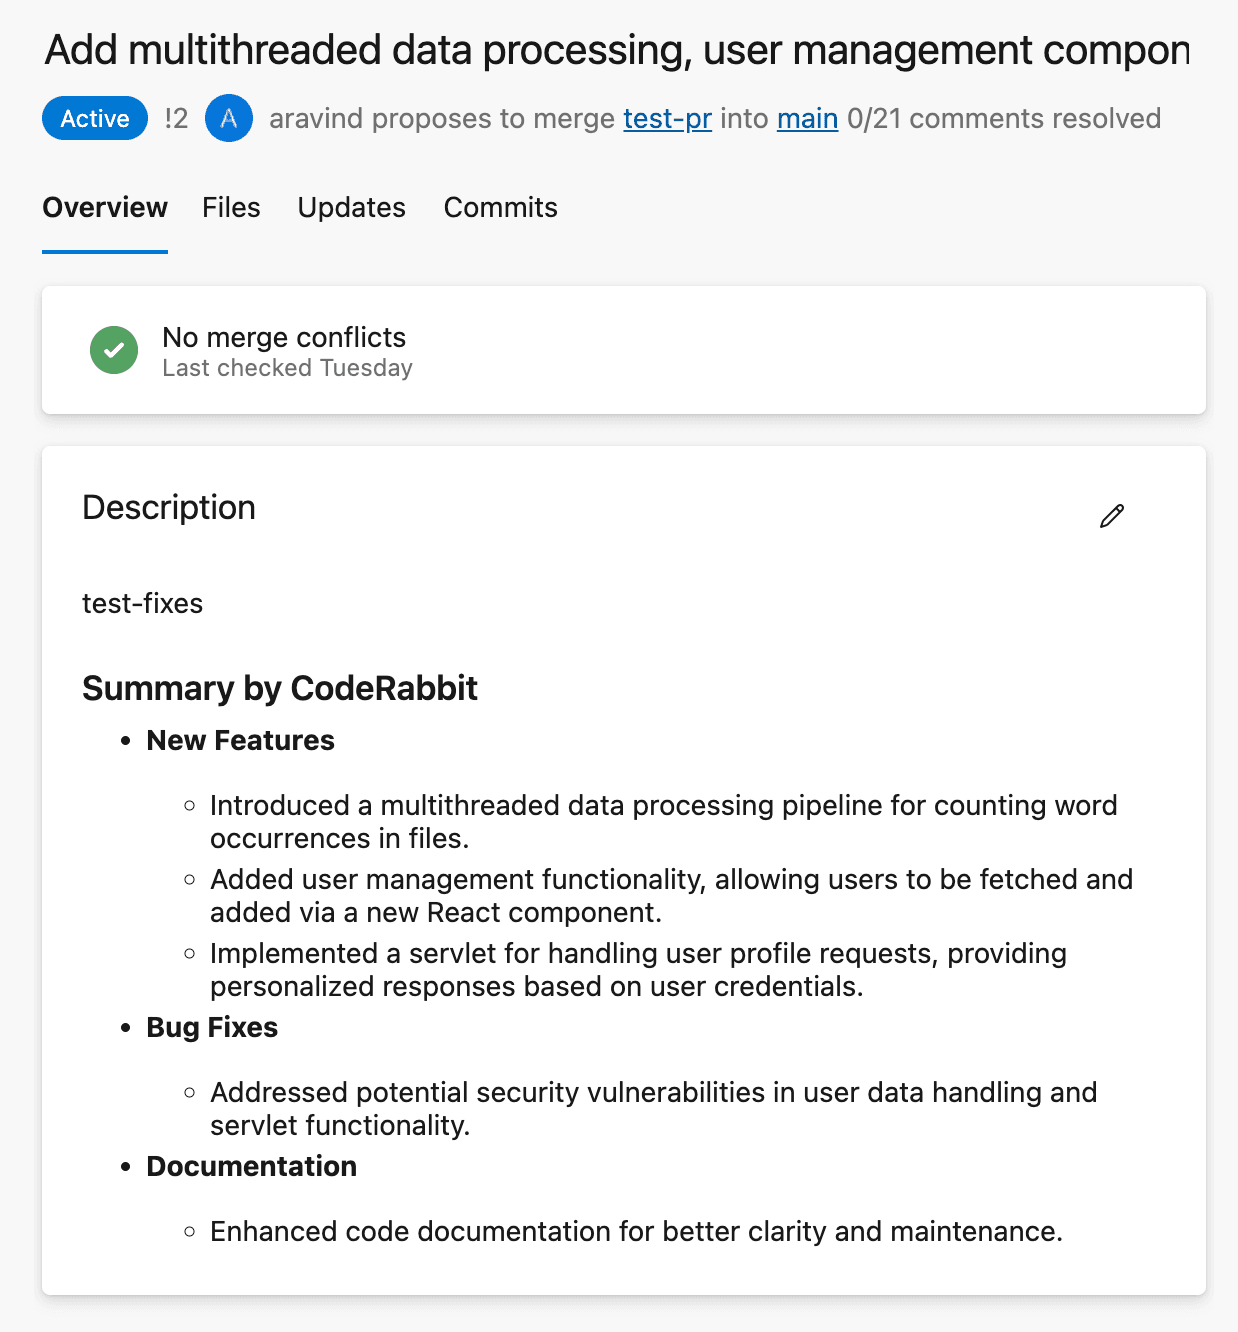Viewport: 1238px width, 1332px height.
Task: Click the pull request title heading
Action: [x=617, y=50]
